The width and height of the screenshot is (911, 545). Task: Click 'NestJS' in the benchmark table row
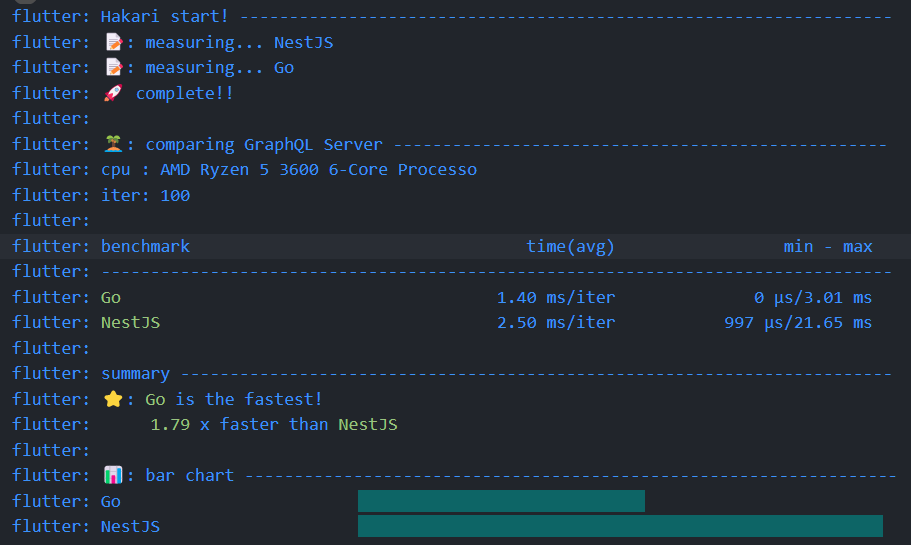click(x=130, y=322)
